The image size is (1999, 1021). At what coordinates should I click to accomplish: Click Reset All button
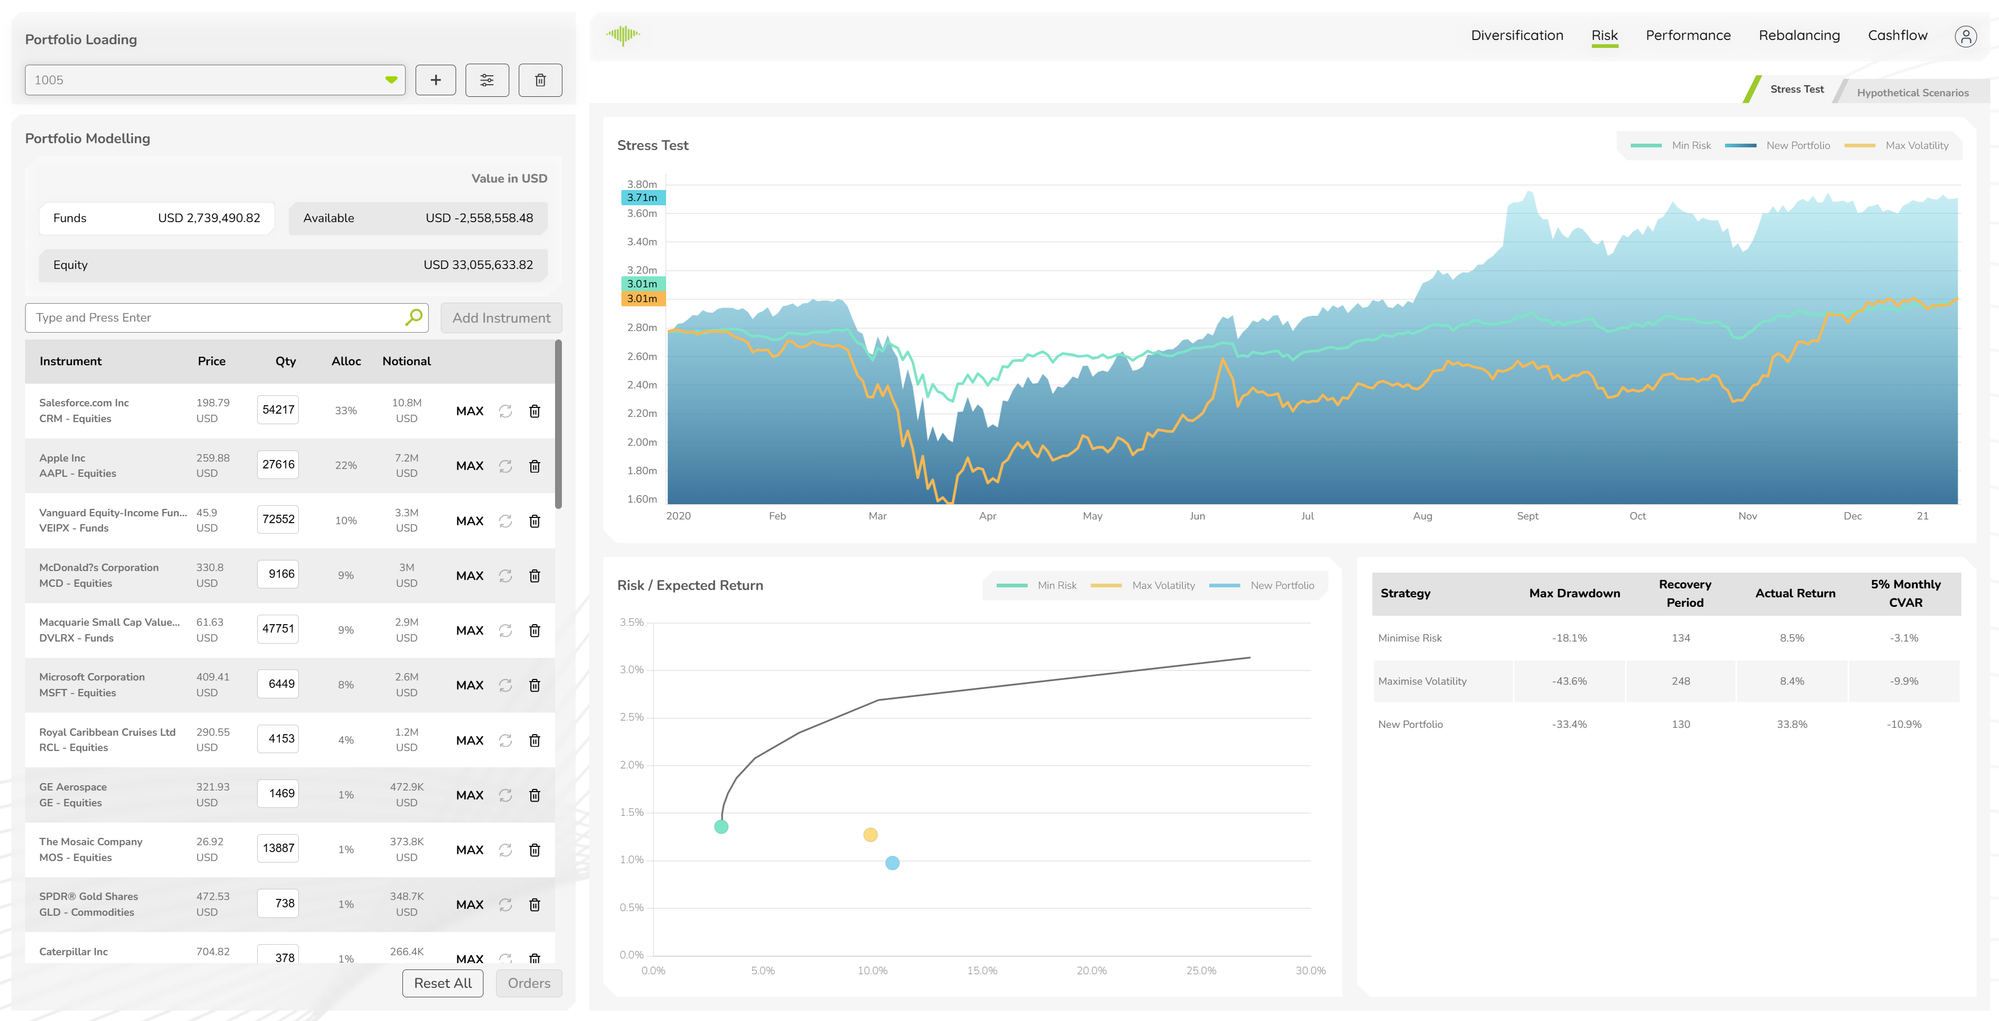click(x=442, y=983)
